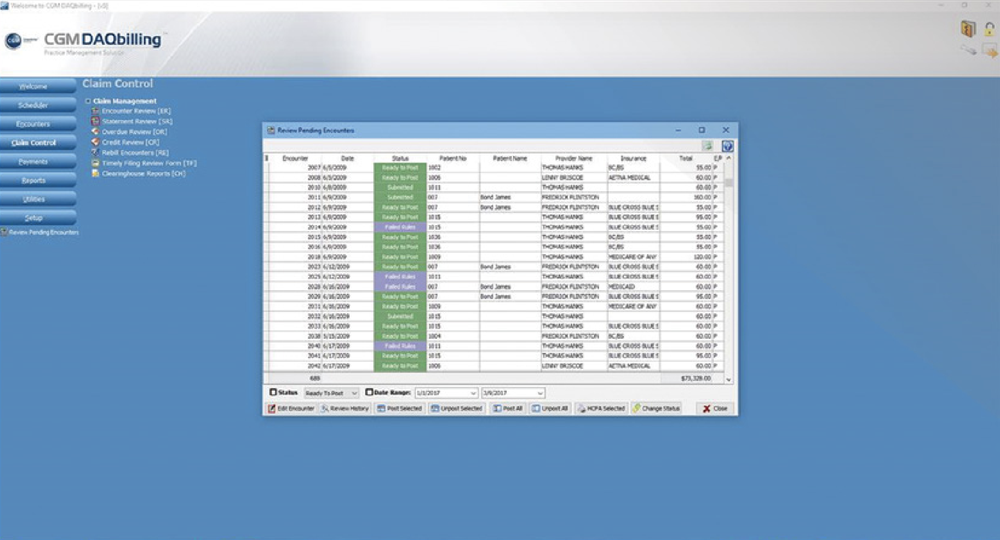Sort by the Encounter column header

(x=295, y=158)
